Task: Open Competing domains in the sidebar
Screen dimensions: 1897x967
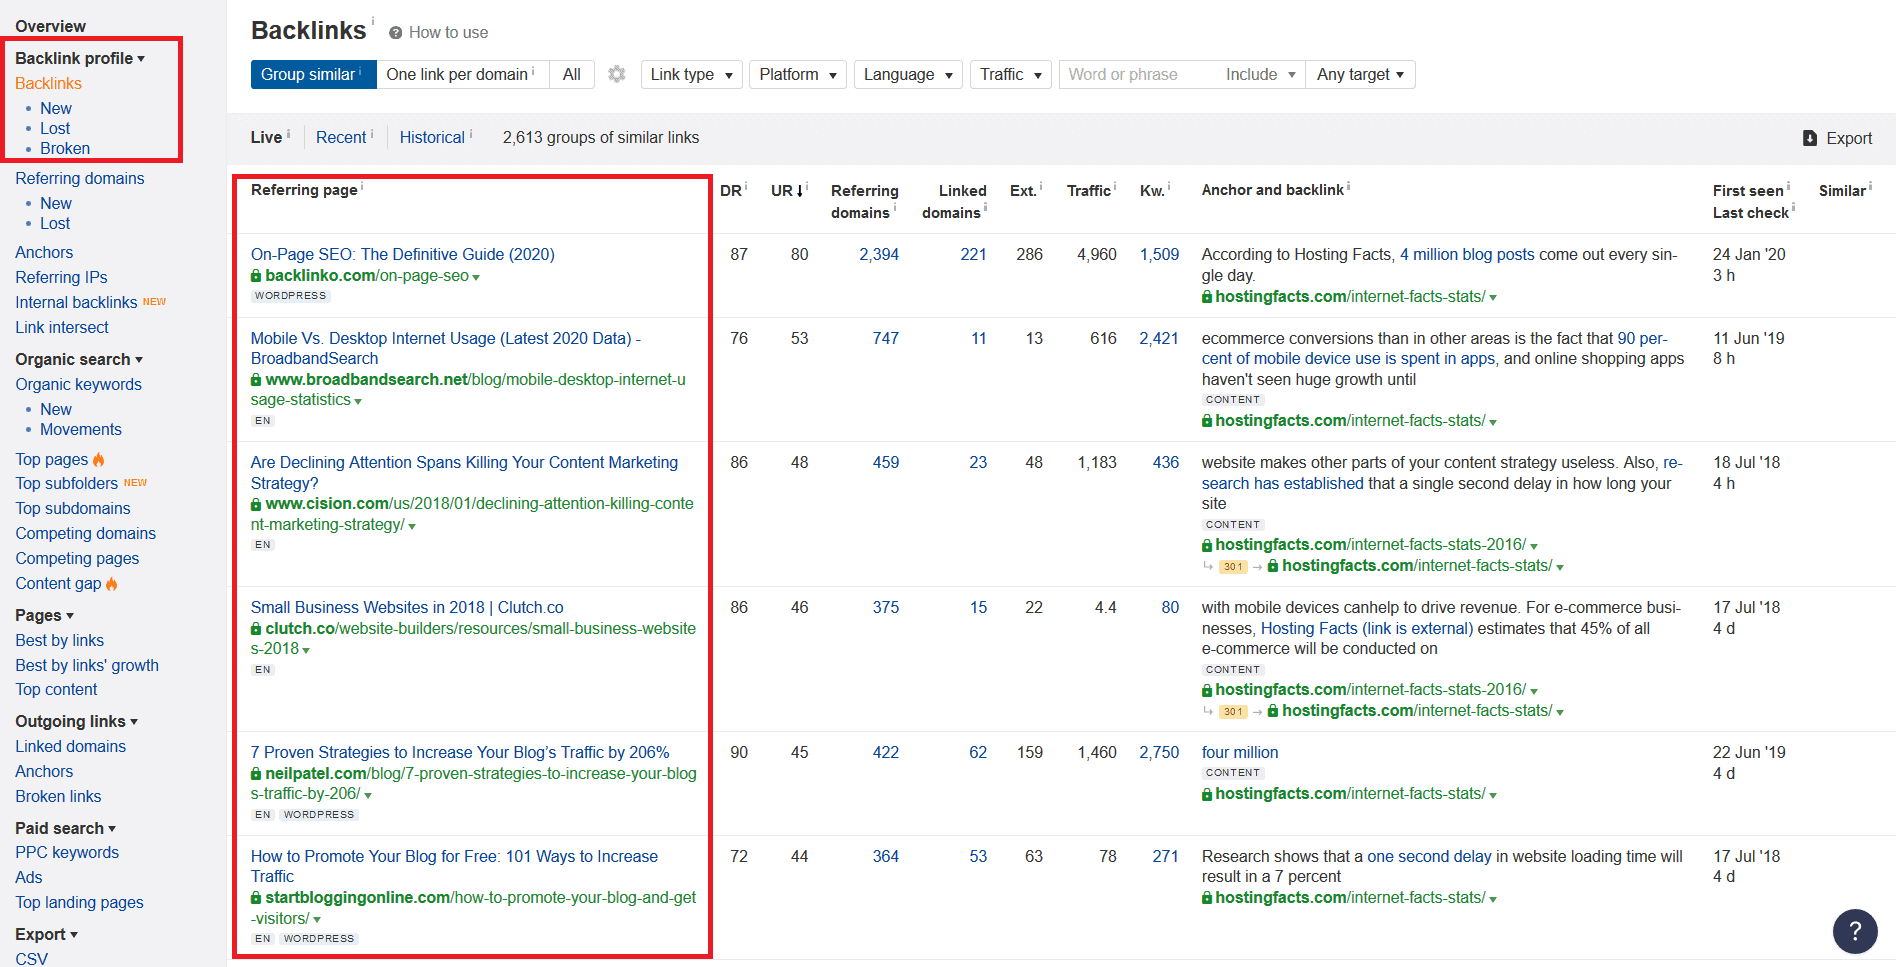Action: click(86, 533)
